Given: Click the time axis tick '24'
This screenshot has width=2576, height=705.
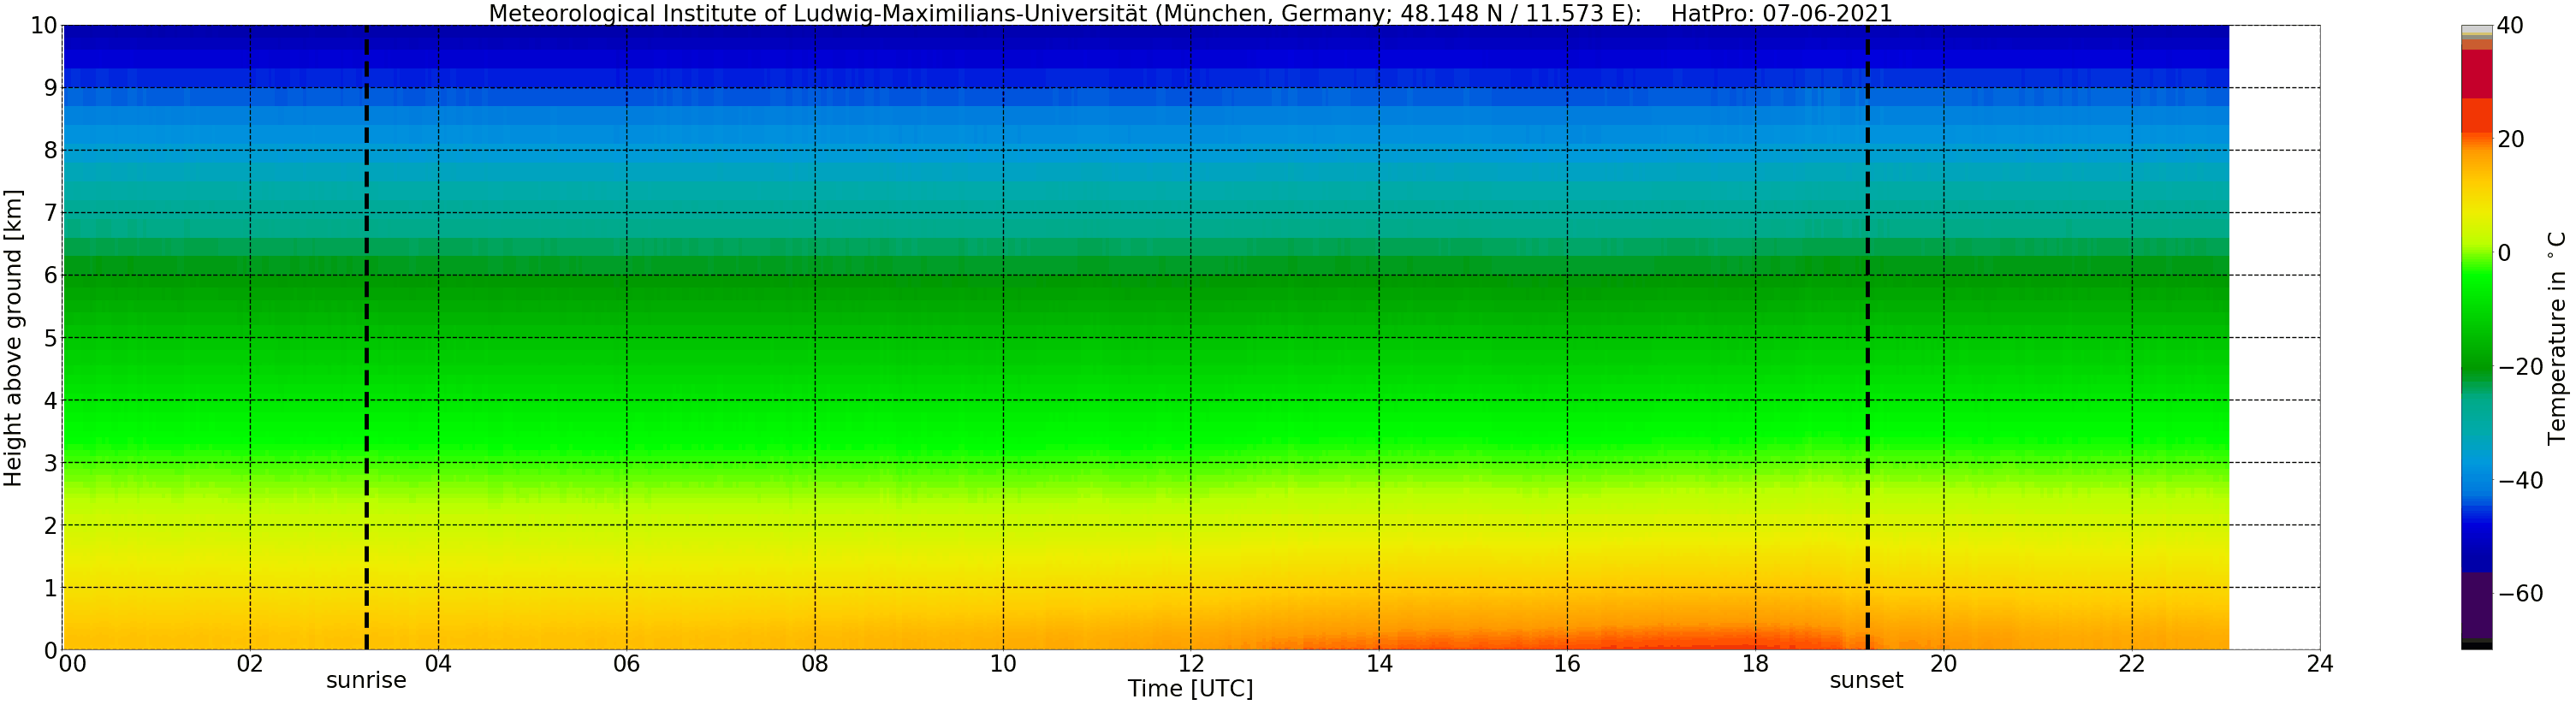Looking at the screenshot, I should click(2319, 664).
